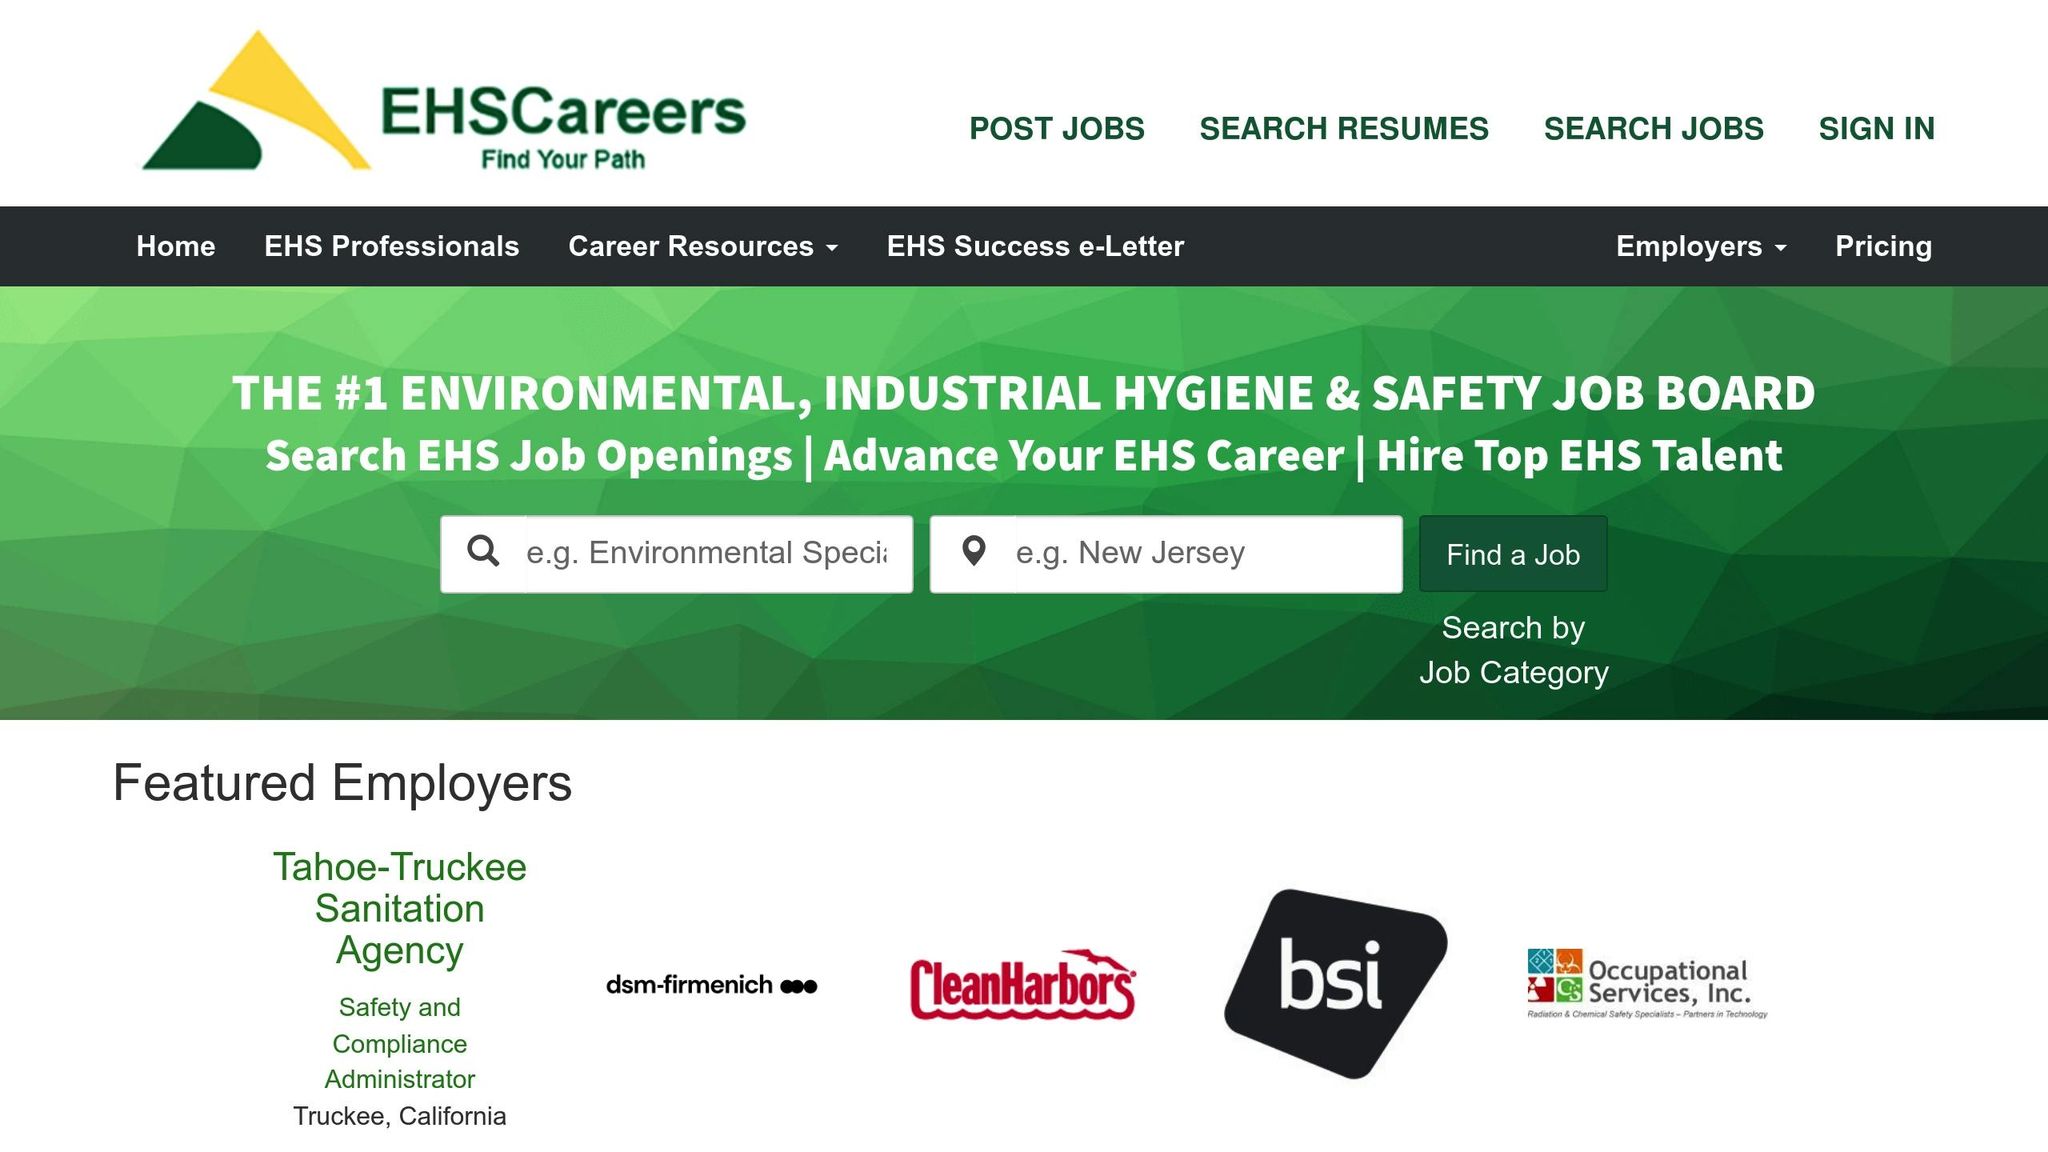Click POST JOBS in the header
The height and width of the screenshot is (1152, 2048).
(1056, 128)
